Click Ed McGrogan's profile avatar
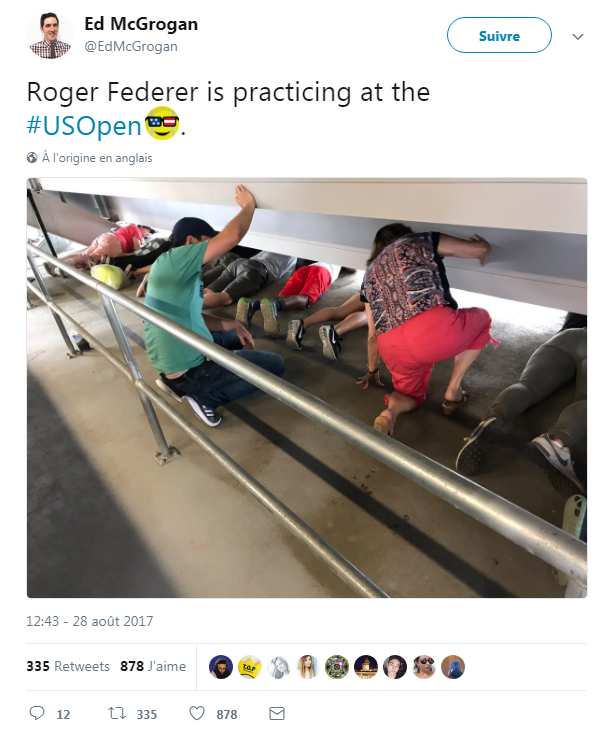614x739 pixels. tap(50, 35)
